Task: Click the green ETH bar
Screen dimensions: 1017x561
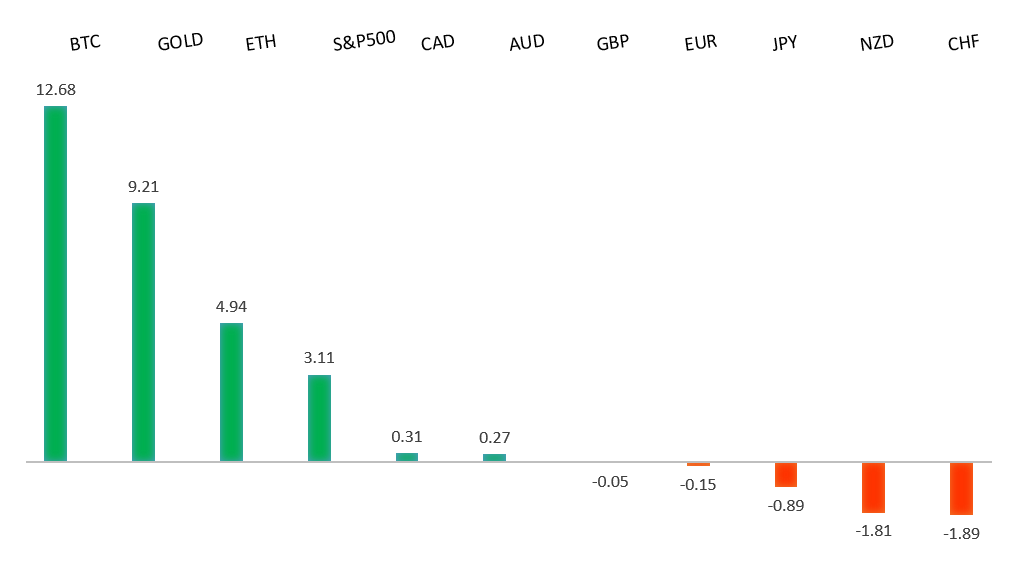Action: 231,392
